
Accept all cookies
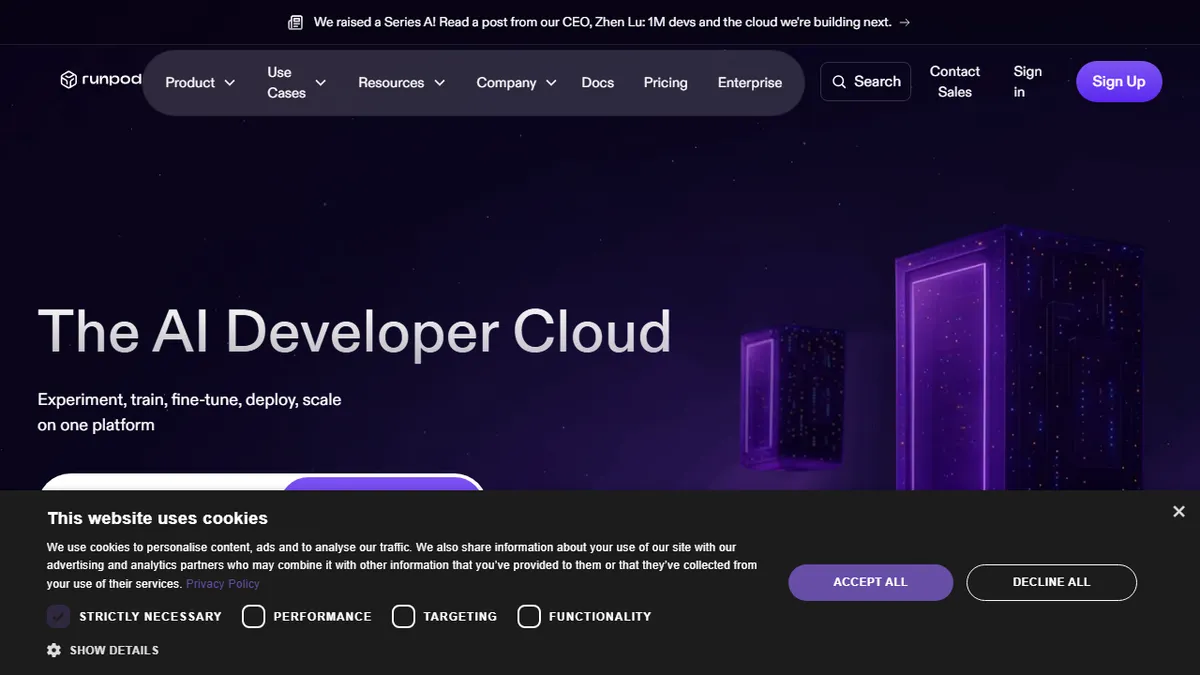click(x=870, y=582)
